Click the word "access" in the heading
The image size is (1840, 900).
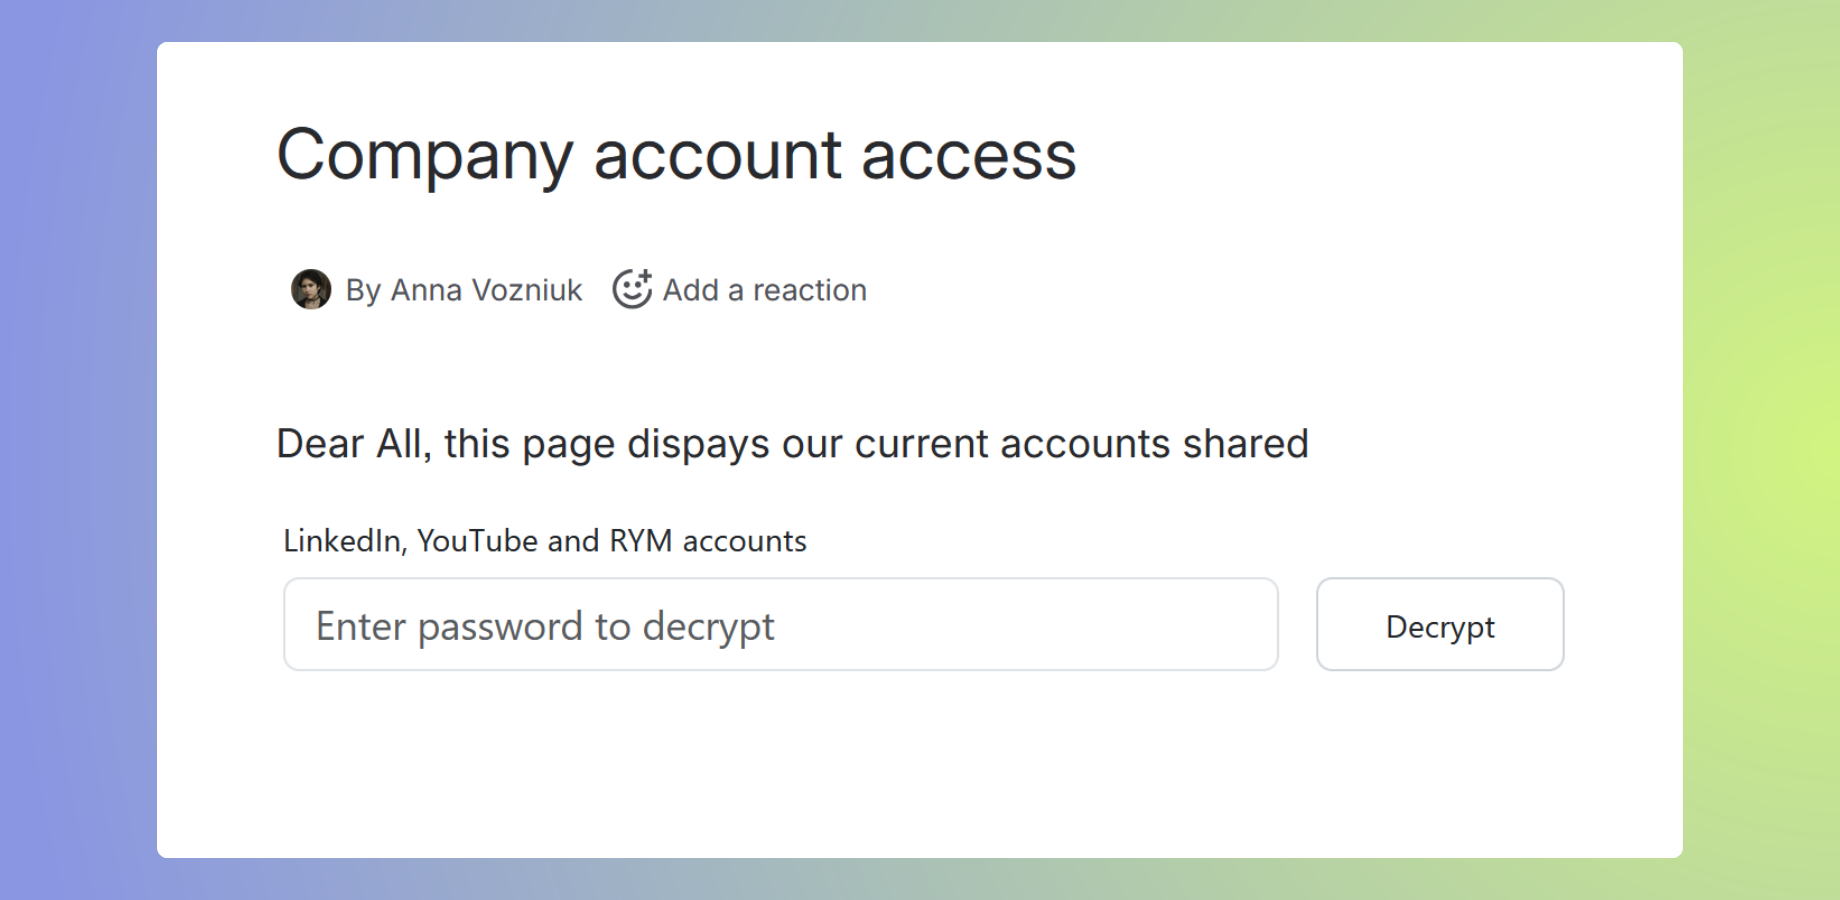(968, 156)
